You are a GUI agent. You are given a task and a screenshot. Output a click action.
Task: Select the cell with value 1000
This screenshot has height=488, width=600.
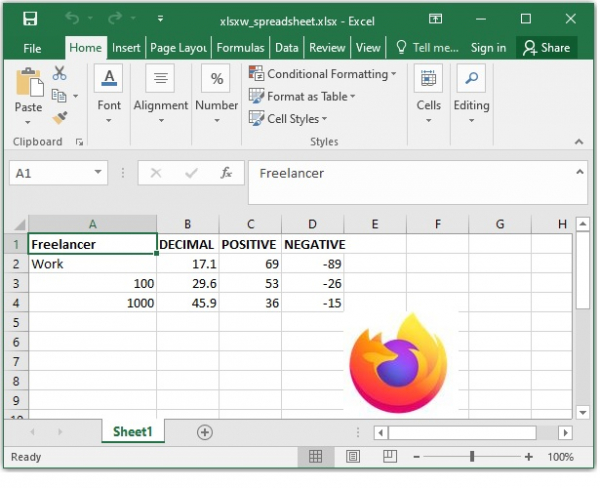[92, 303]
